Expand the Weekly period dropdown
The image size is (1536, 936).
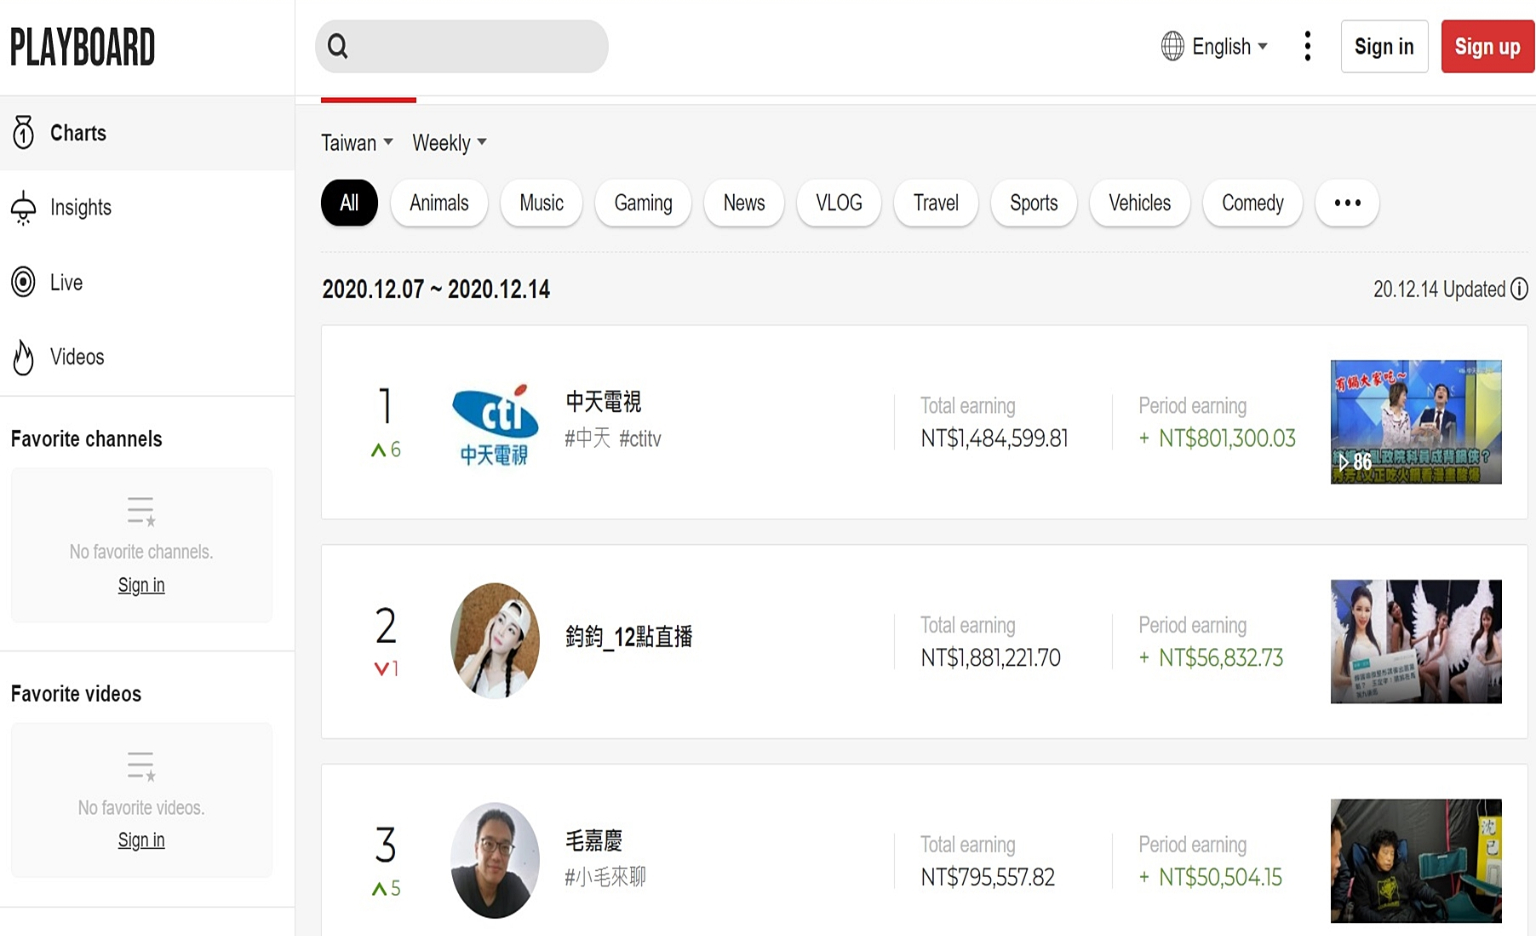(x=449, y=143)
